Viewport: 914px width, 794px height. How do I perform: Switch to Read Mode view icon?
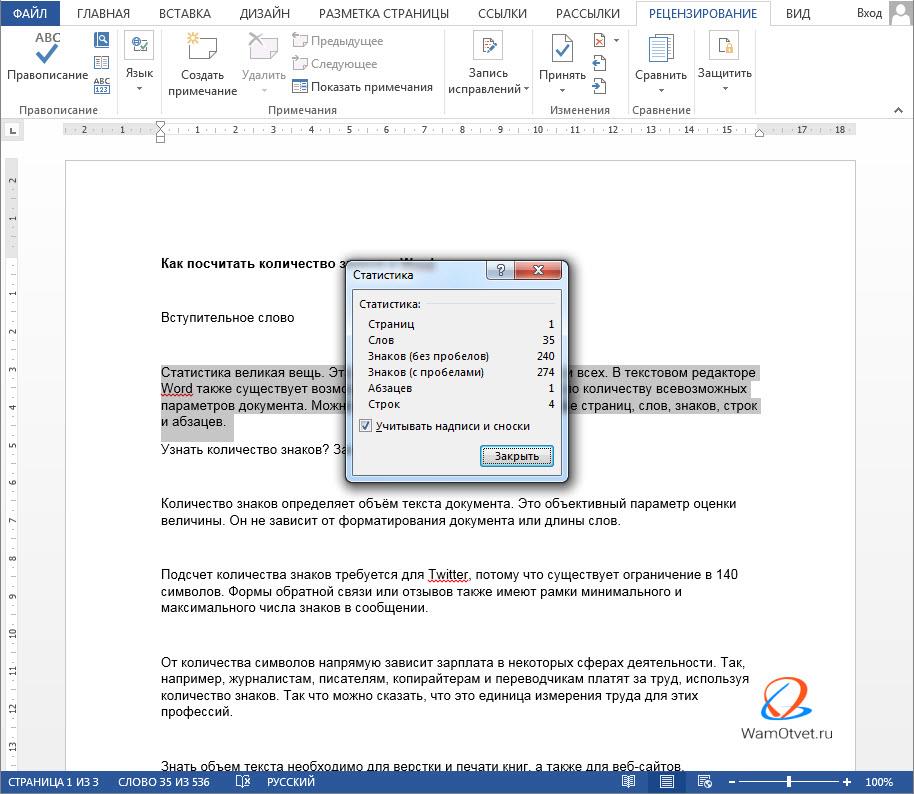[628, 782]
